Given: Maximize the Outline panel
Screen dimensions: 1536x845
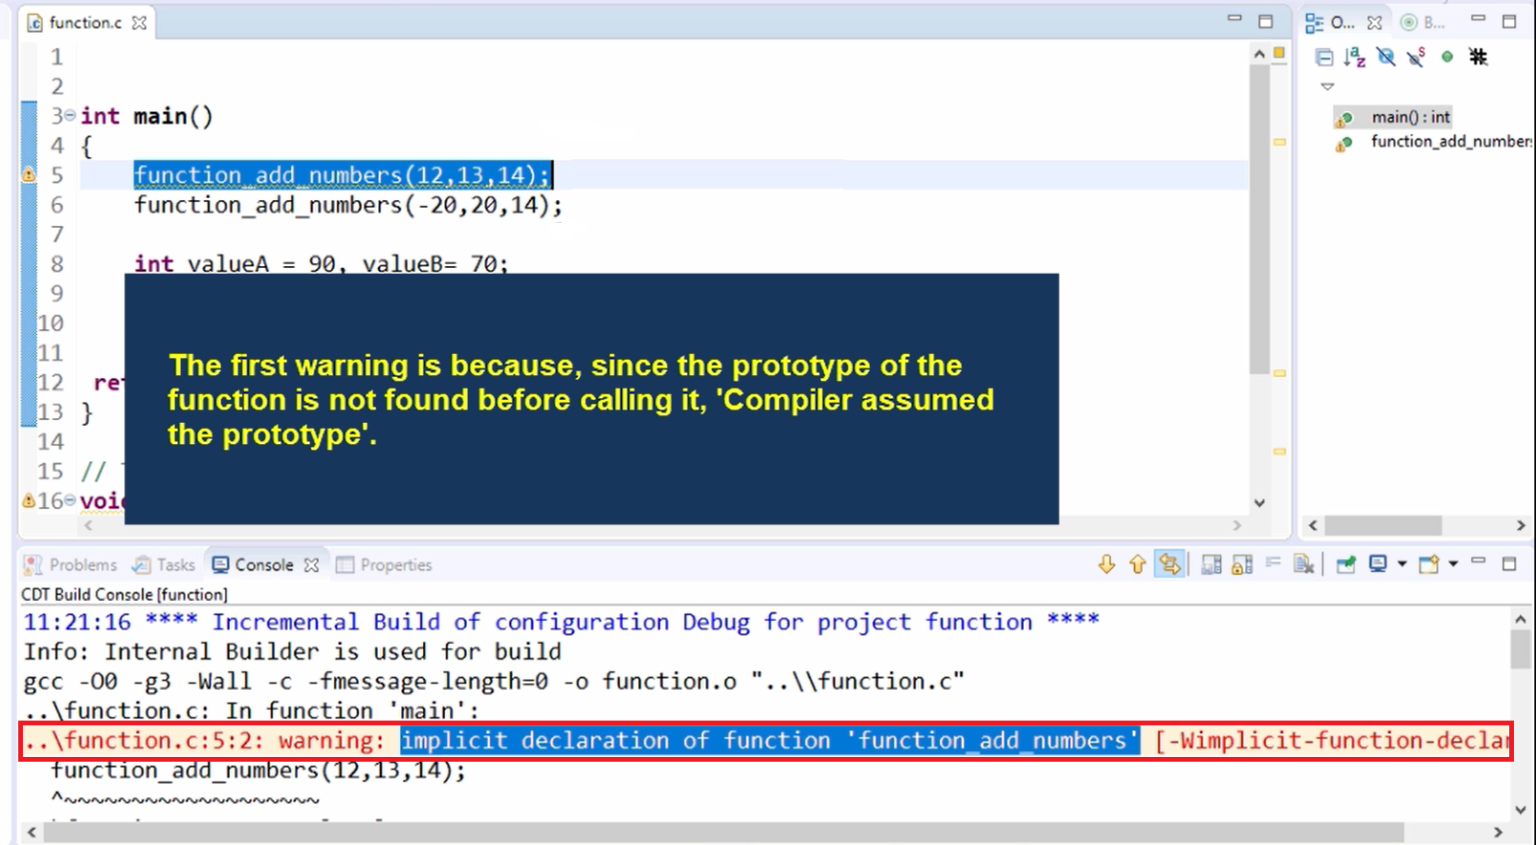Looking at the screenshot, I should click(1509, 21).
